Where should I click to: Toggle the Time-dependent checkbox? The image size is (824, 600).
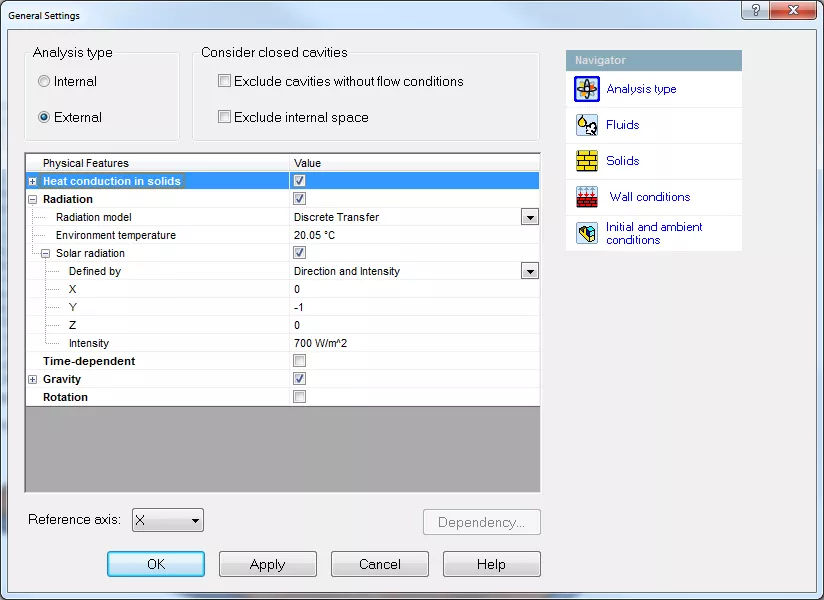300,361
